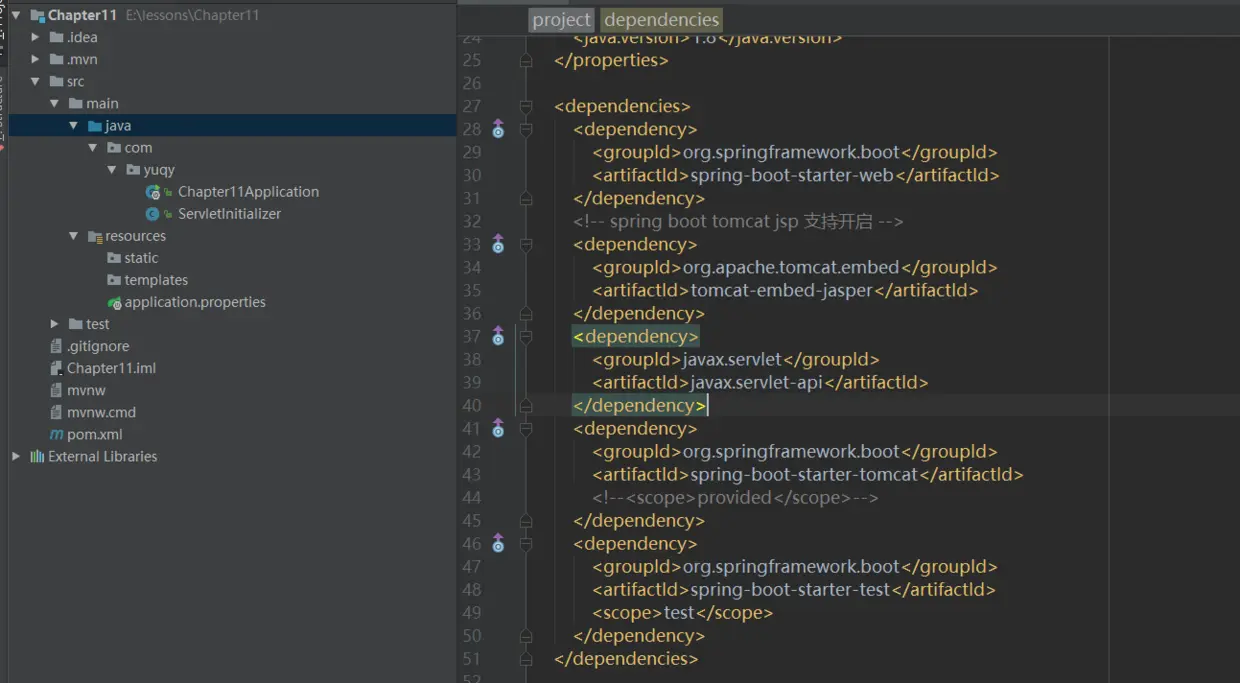Click fold end marker at line 51
The height and width of the screenshot is (683, 1240).
tap(526, 658)
